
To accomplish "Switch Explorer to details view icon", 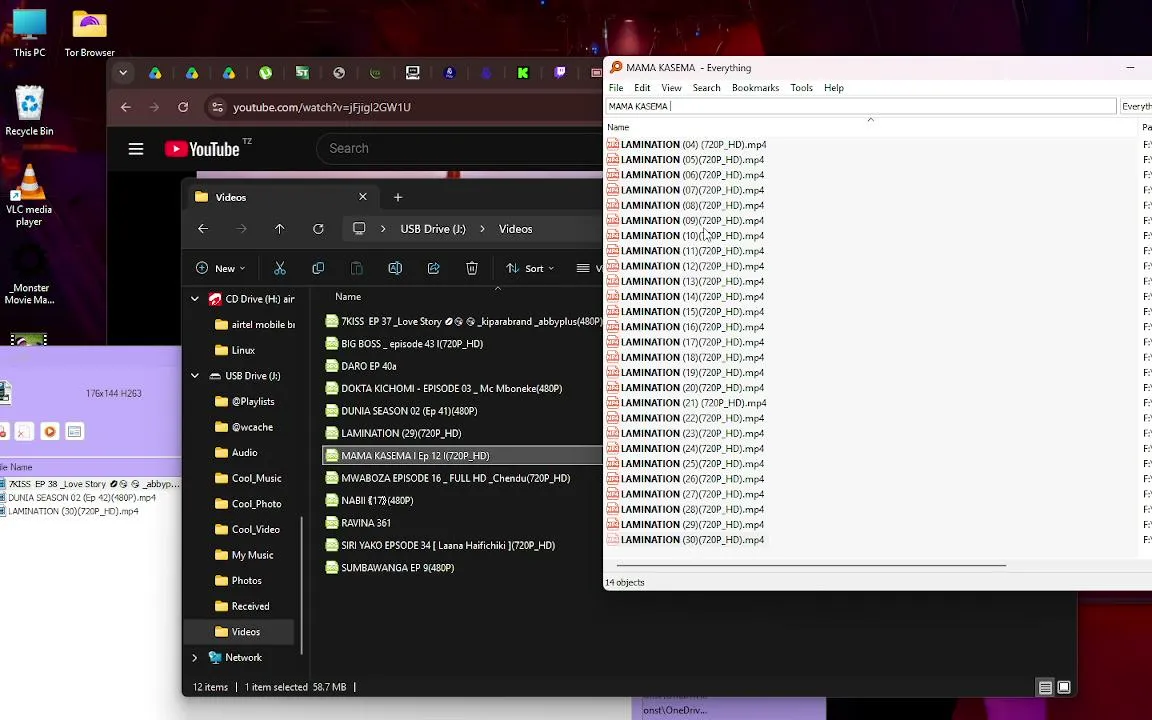I will pos(1045,688).
